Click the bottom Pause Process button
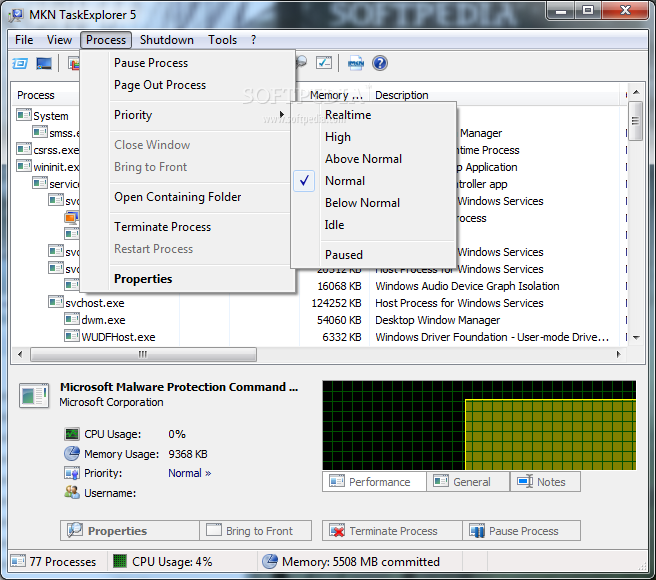Viewport: 656px width, 580px height. click(x=522, y=531)
